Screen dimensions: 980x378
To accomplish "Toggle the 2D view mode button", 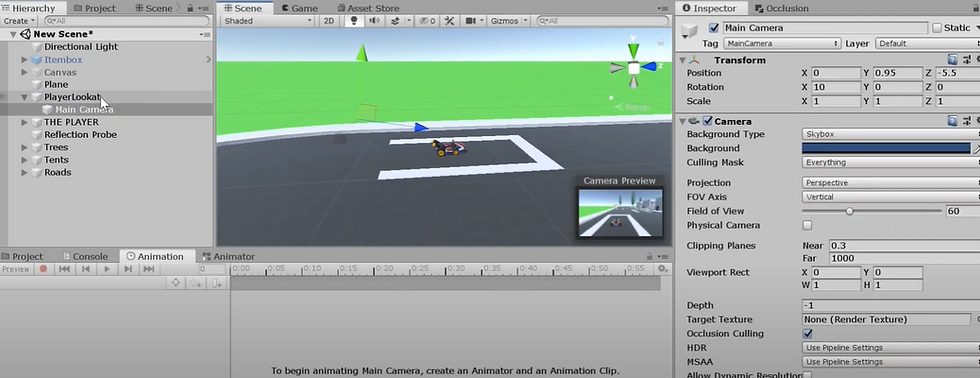I will coord(329,21).
